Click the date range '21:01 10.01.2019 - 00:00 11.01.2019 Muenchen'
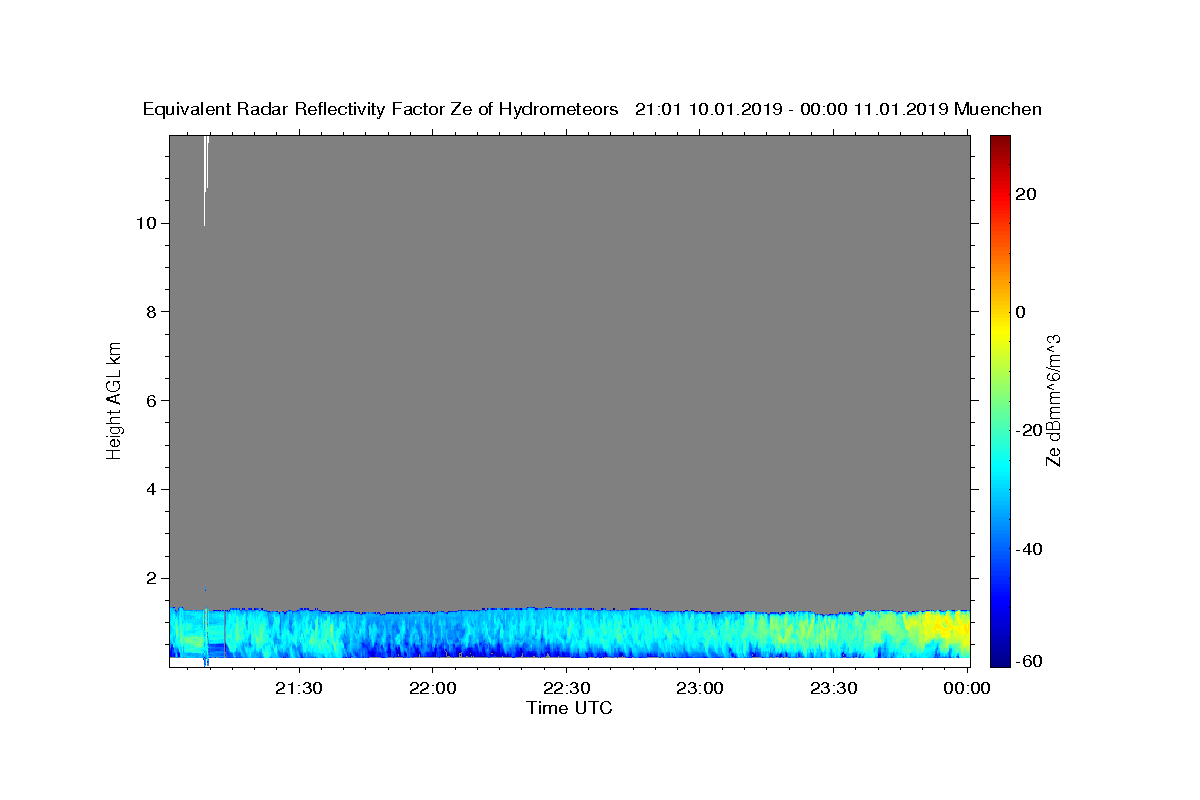 (838, 109)
